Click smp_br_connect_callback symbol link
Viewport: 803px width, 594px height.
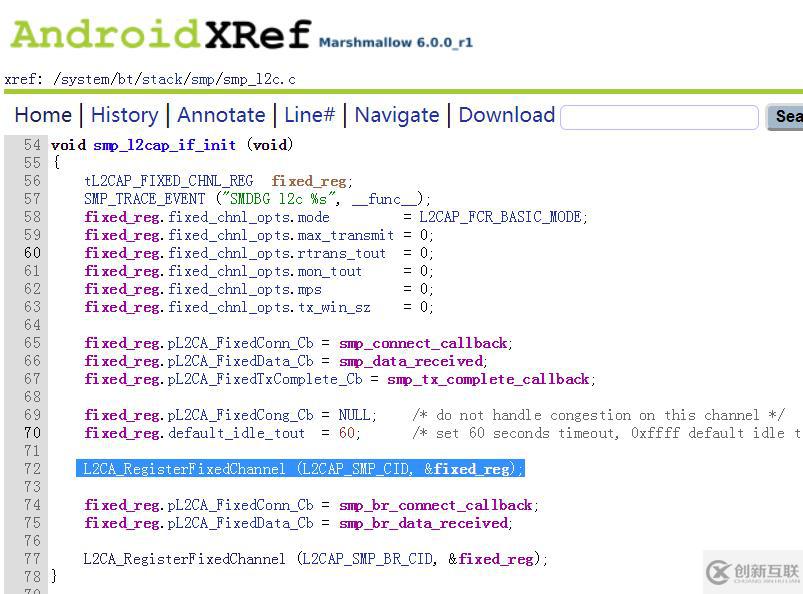pyautogui.click(x=435, y=505)
